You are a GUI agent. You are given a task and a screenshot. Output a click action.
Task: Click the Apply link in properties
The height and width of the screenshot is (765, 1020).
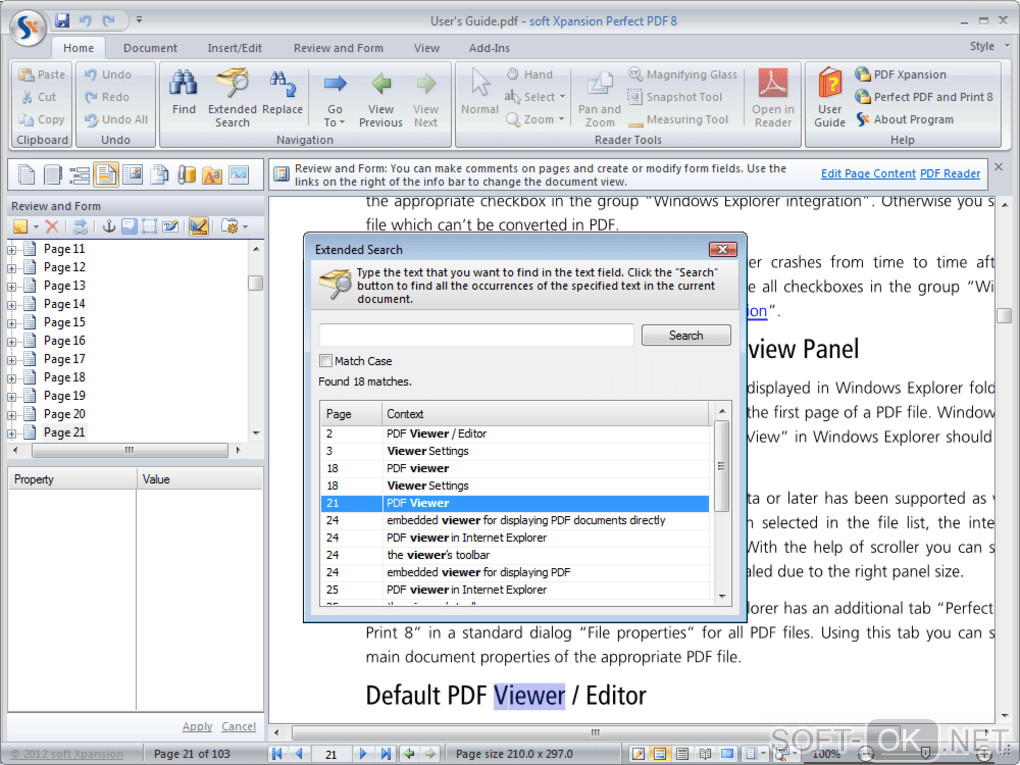click(x=197, y=726)
